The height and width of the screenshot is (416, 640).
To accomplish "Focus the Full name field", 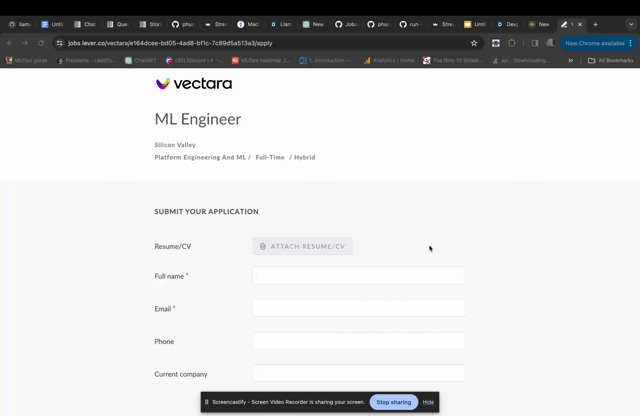I will [358, 276].
